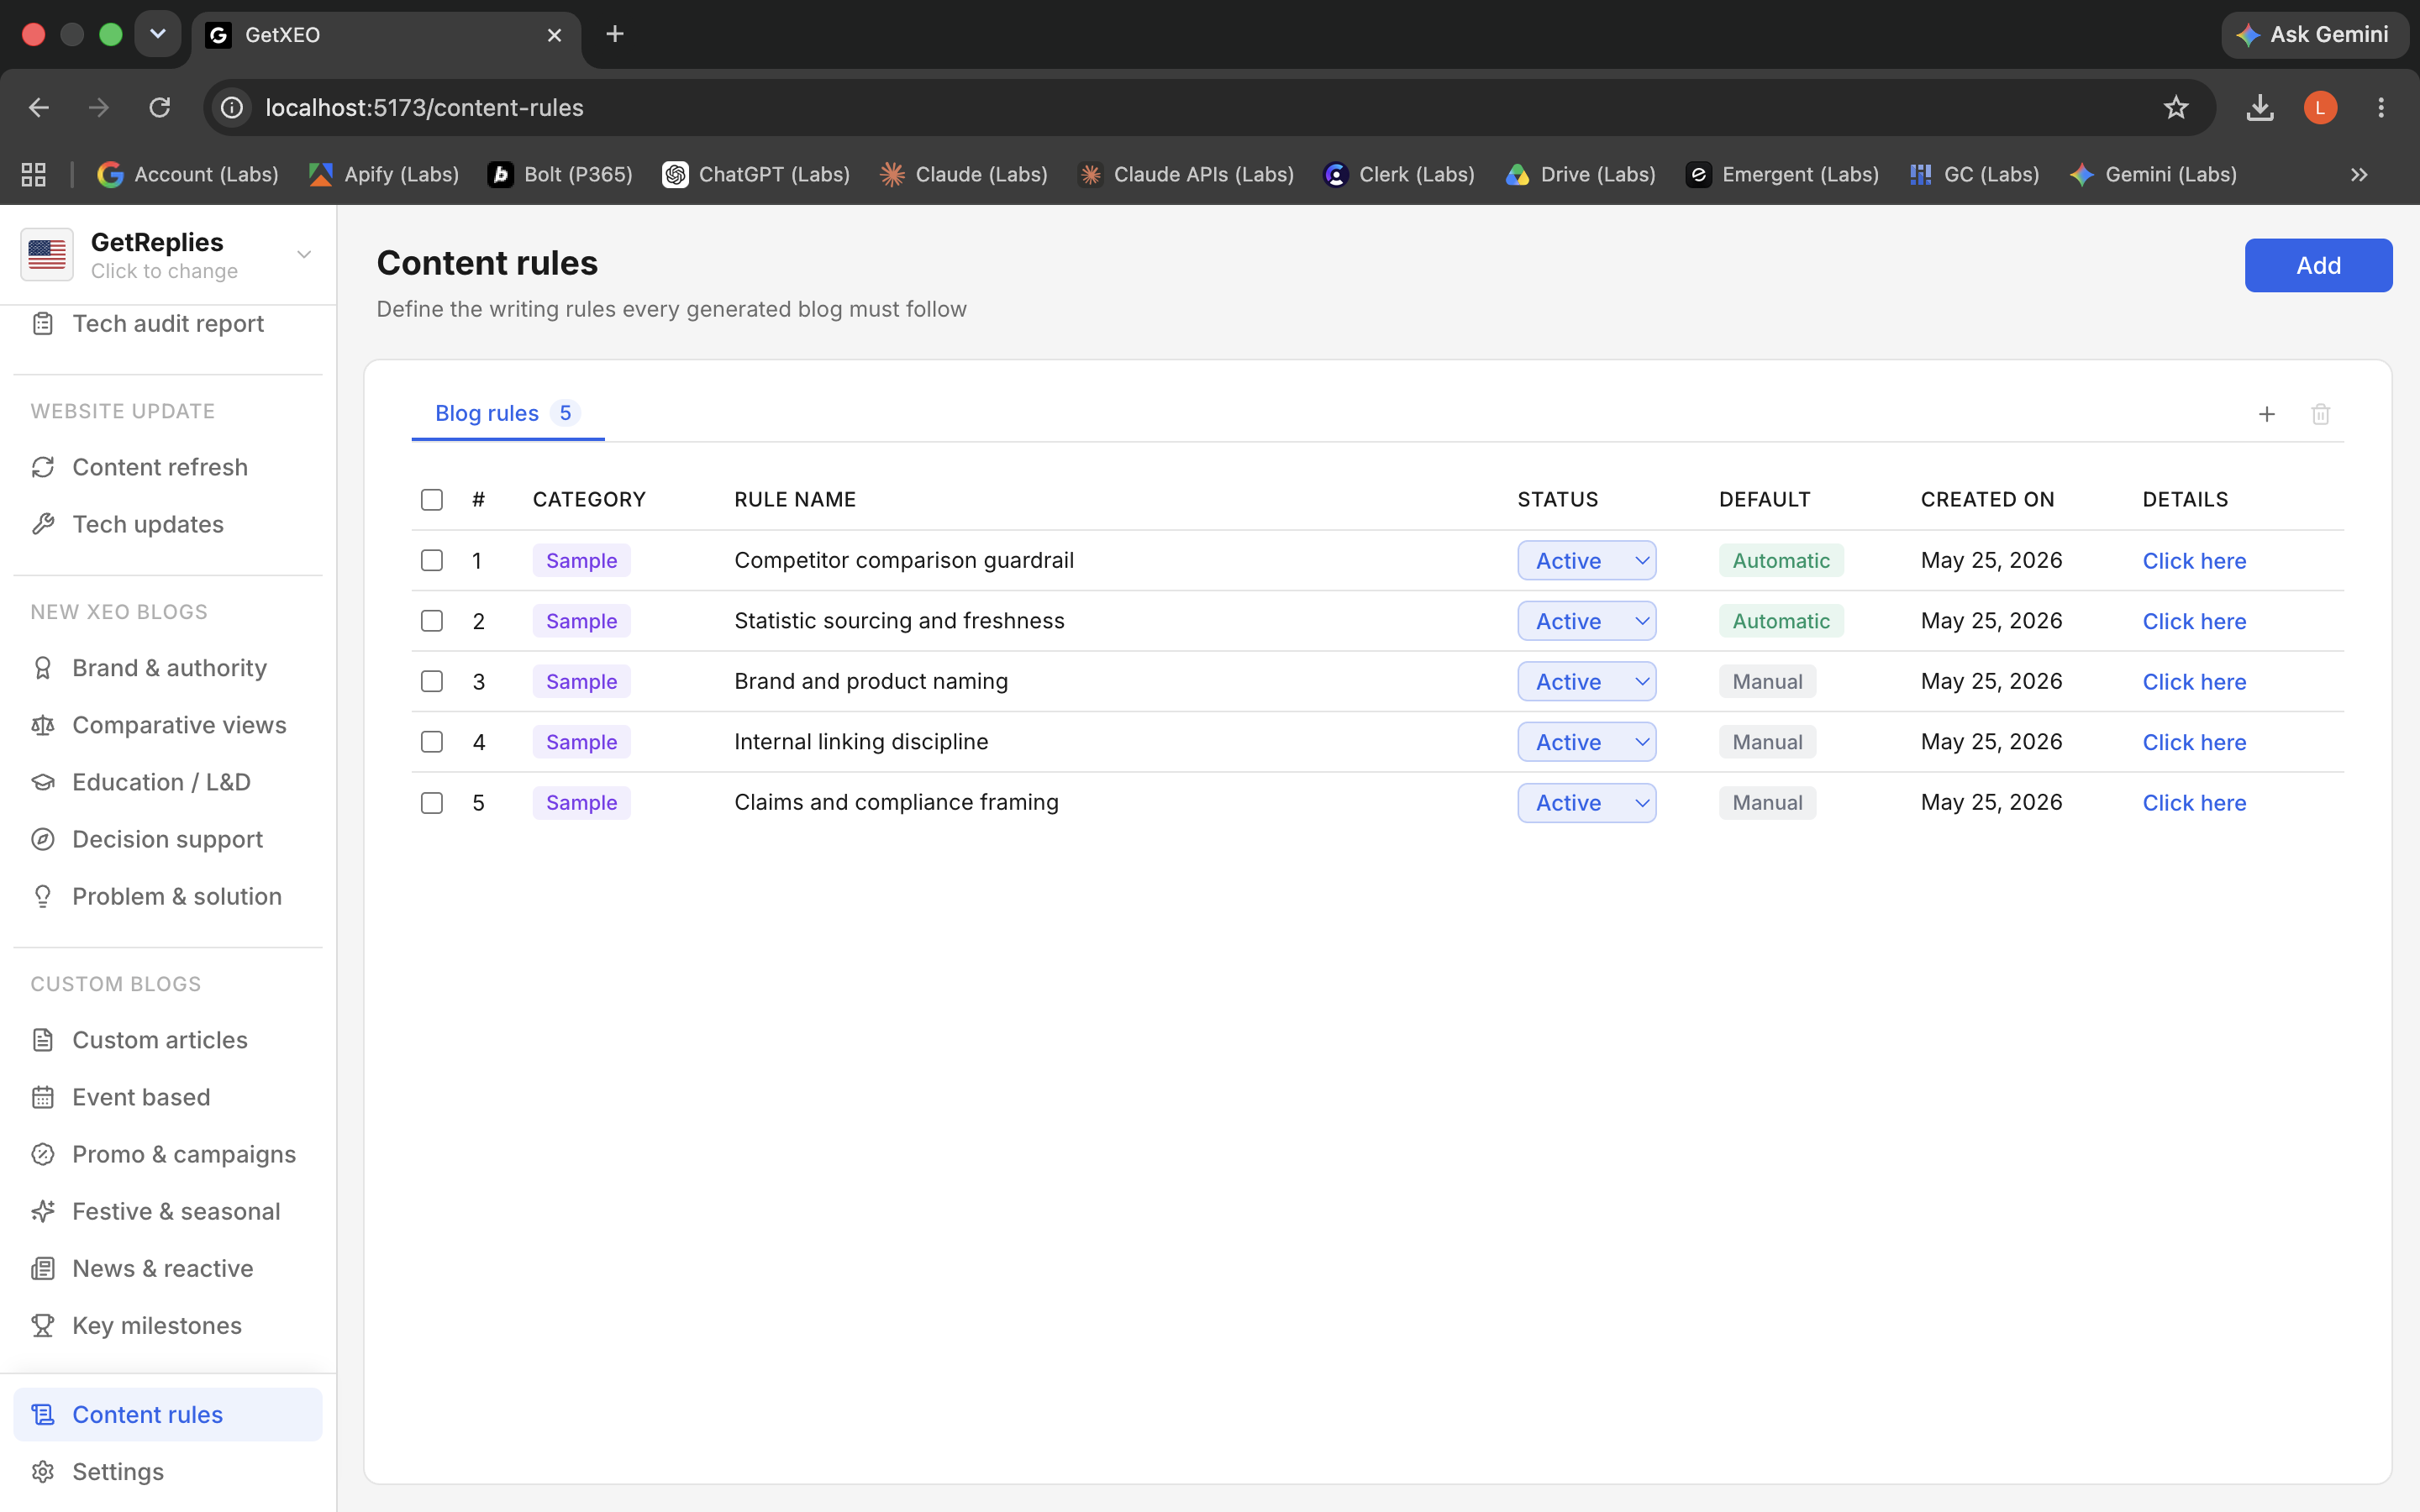Open the browser downloads icon
The image size is (2420, 1512).
pyautogui.click(x=2260, y=107)
